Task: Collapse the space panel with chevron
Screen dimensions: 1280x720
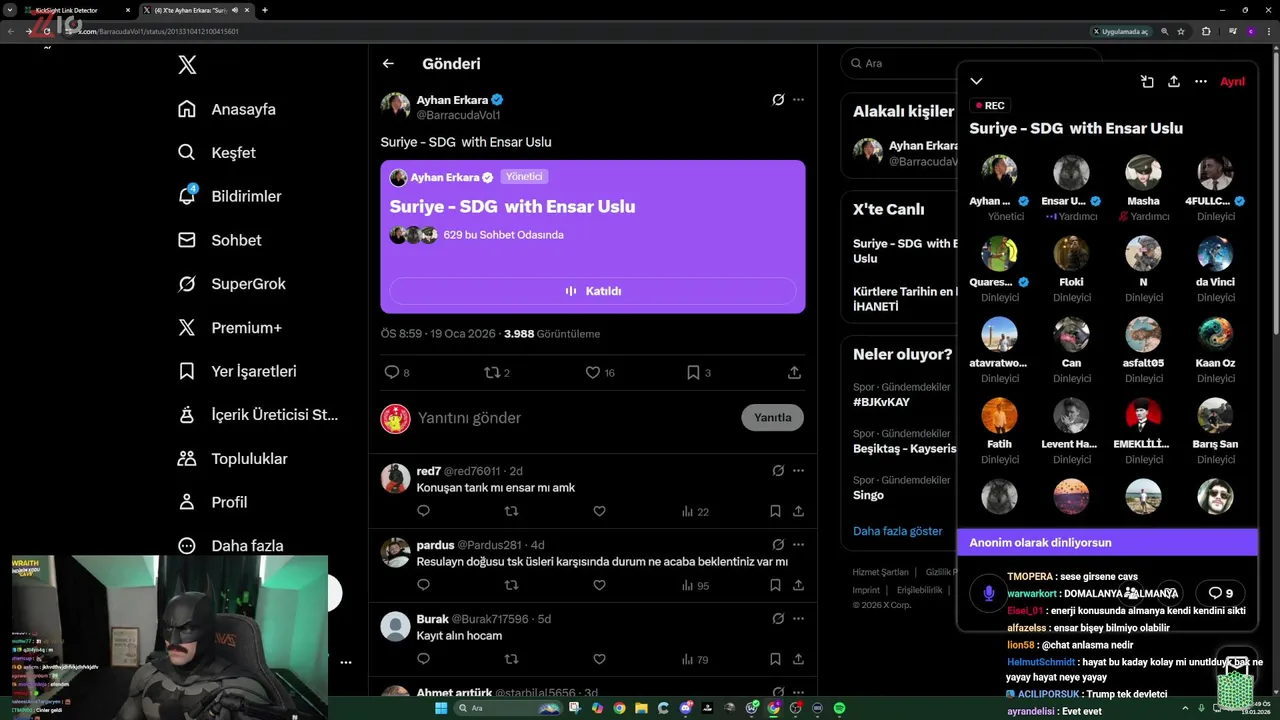Action: (x=977, y=82)
